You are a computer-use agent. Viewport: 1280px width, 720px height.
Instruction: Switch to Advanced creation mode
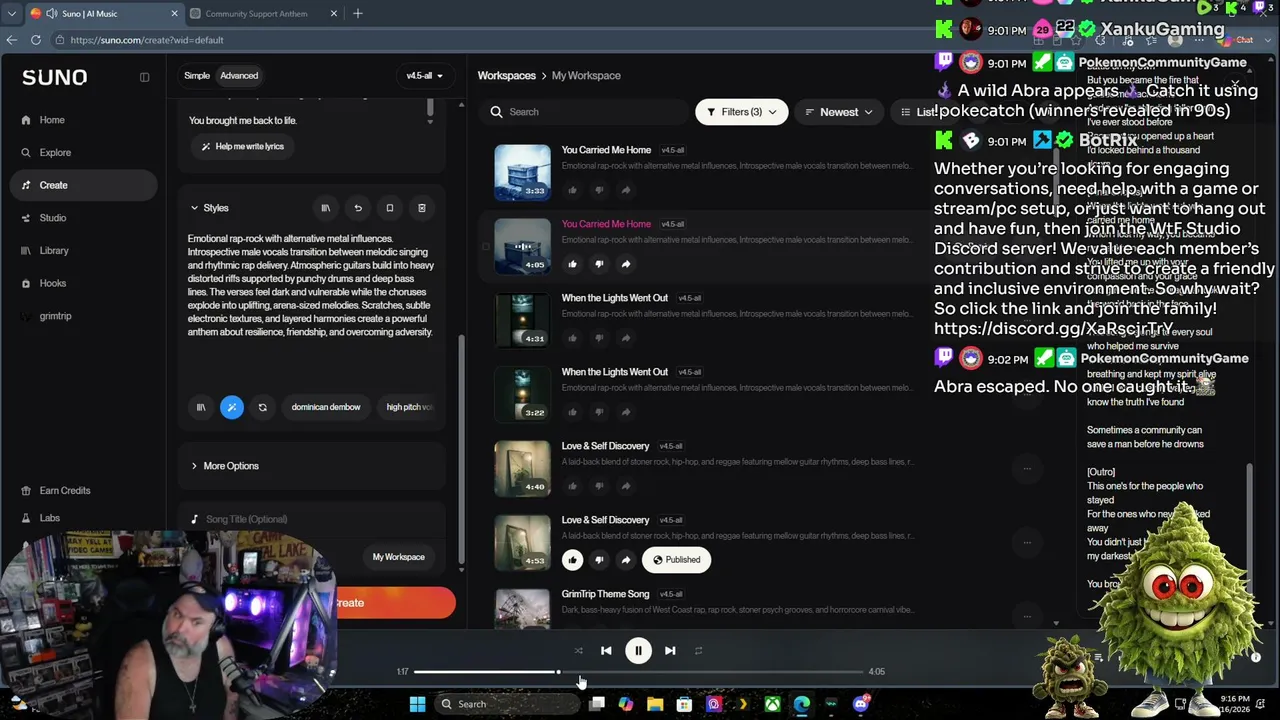(239, 76)
